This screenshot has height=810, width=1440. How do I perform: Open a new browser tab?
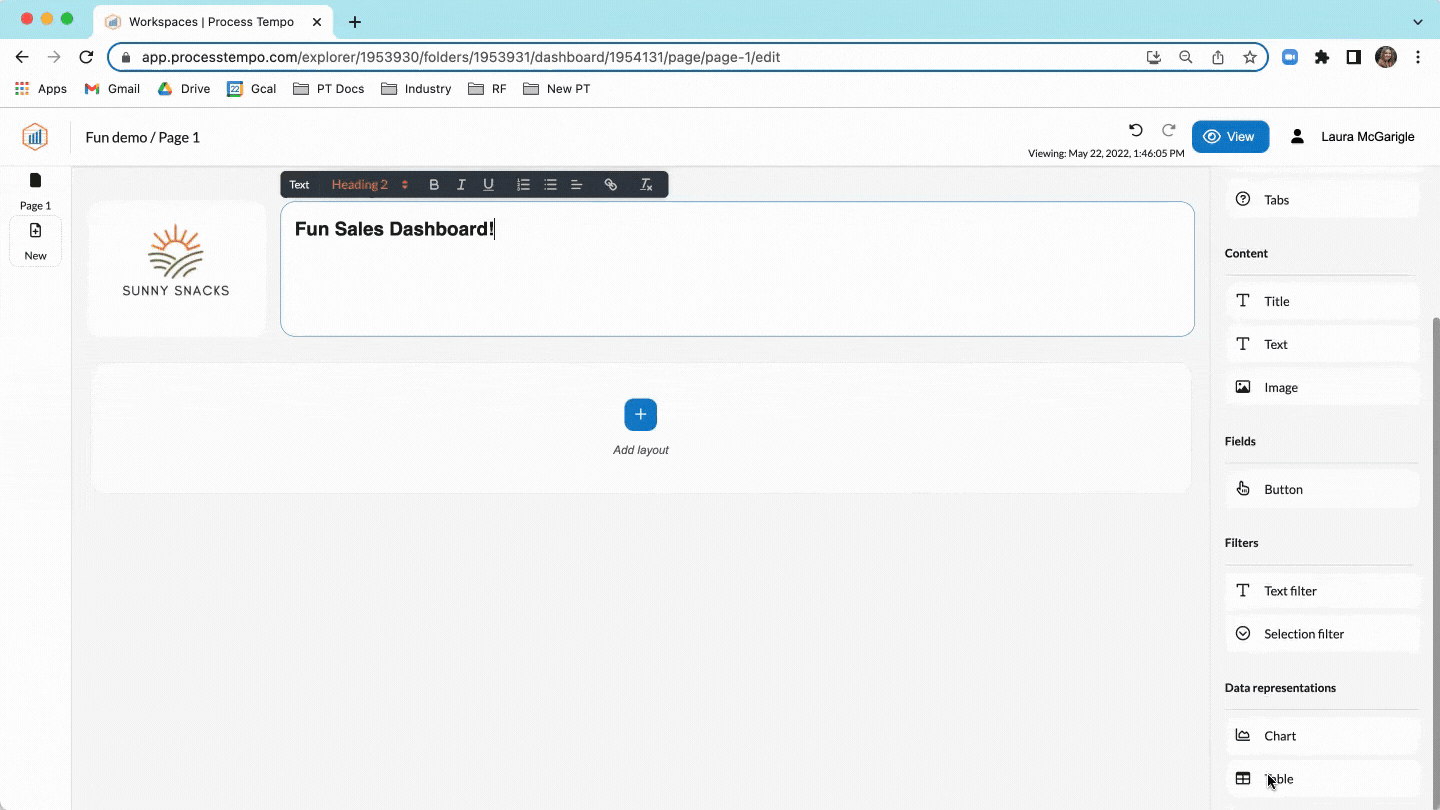click(x=354, y=22)
